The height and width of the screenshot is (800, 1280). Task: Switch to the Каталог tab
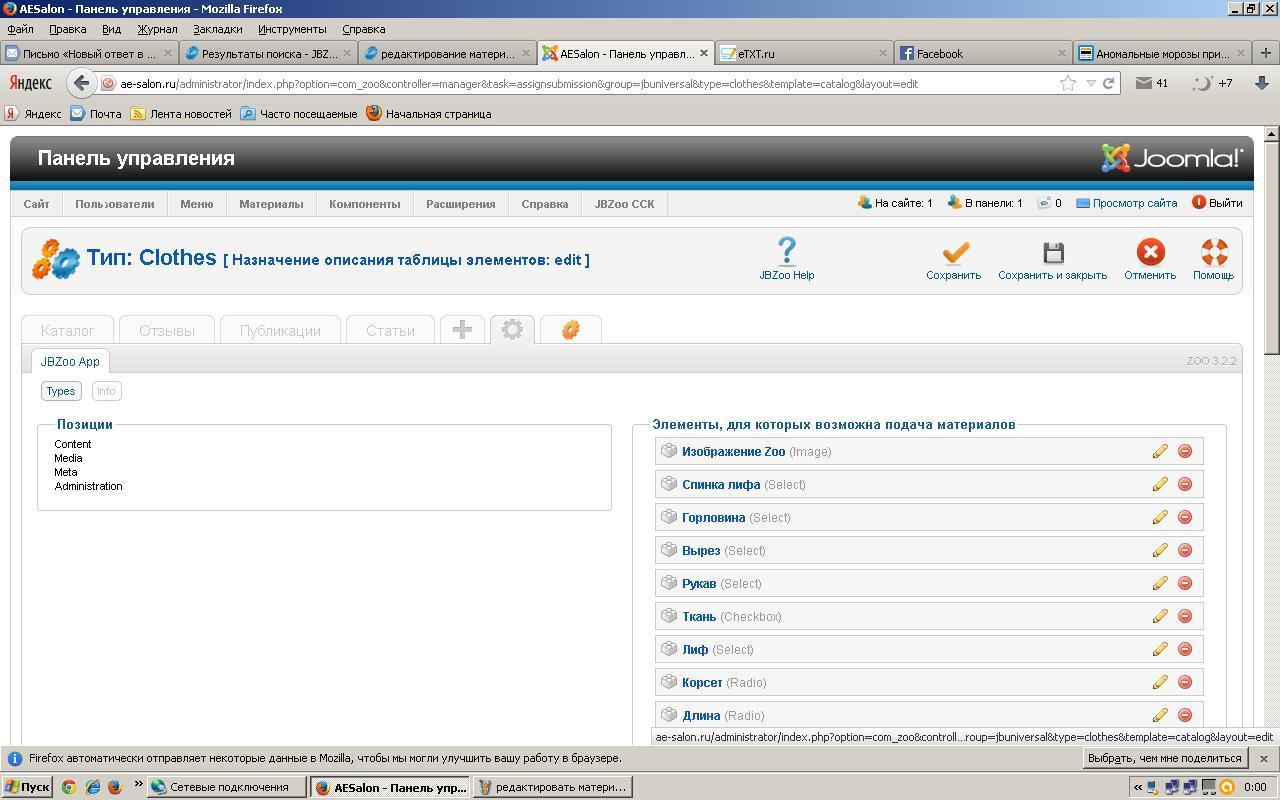67,331
